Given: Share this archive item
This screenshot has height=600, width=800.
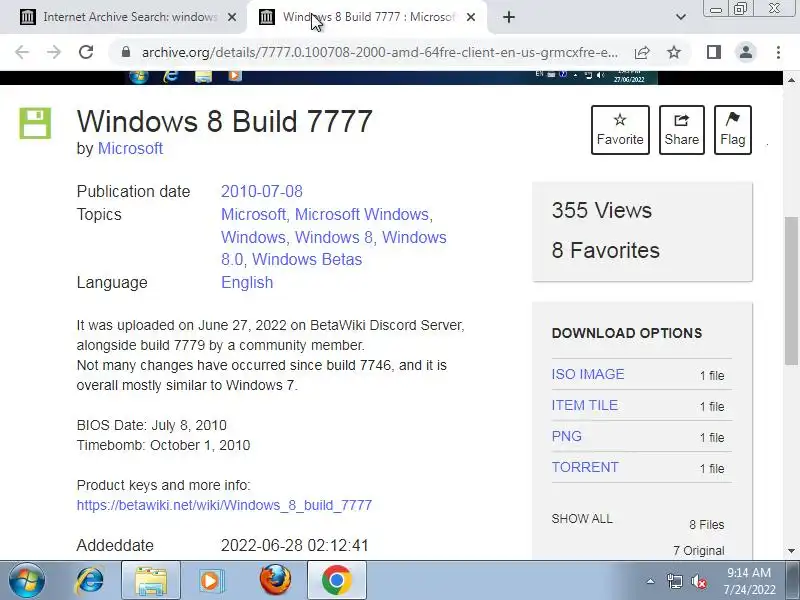Looking at the screenshot, I should [x=682, y=130].
